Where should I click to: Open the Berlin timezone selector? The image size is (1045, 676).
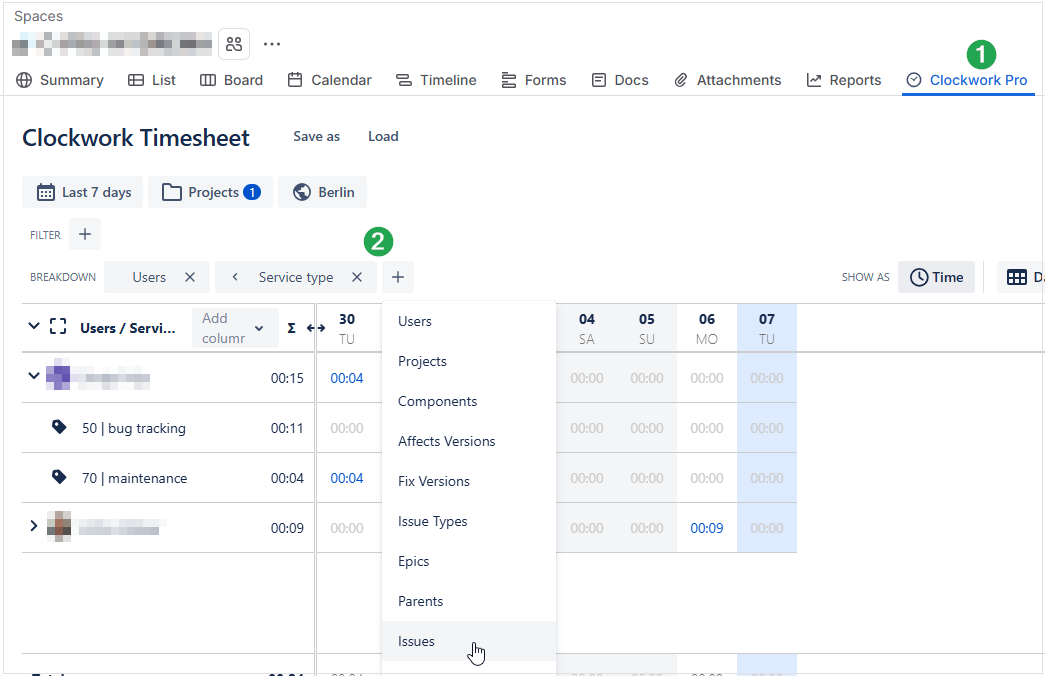tap(323, 192)
